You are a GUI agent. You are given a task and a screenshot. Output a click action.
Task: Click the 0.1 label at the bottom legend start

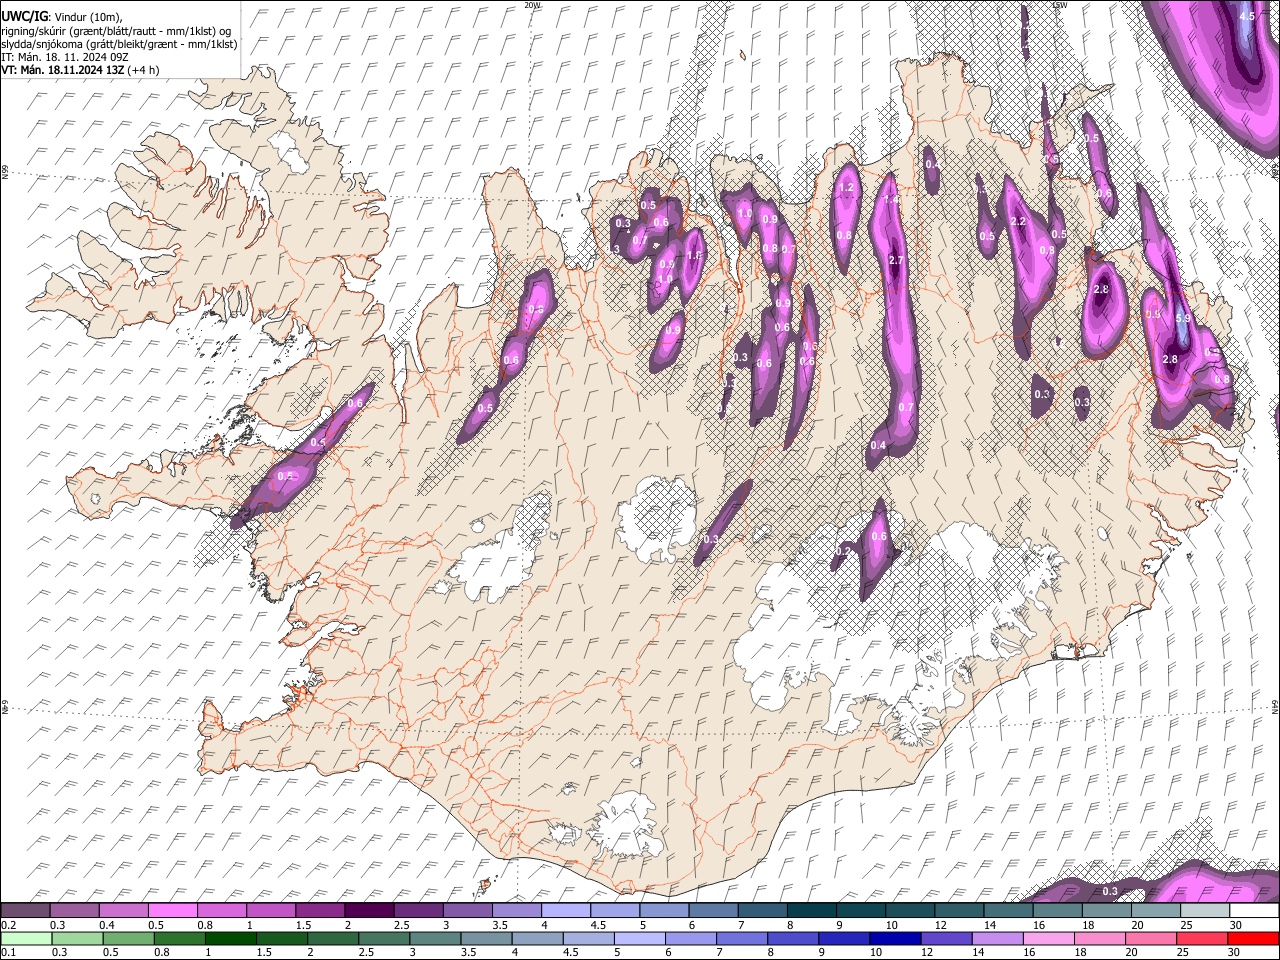[7, 952]
